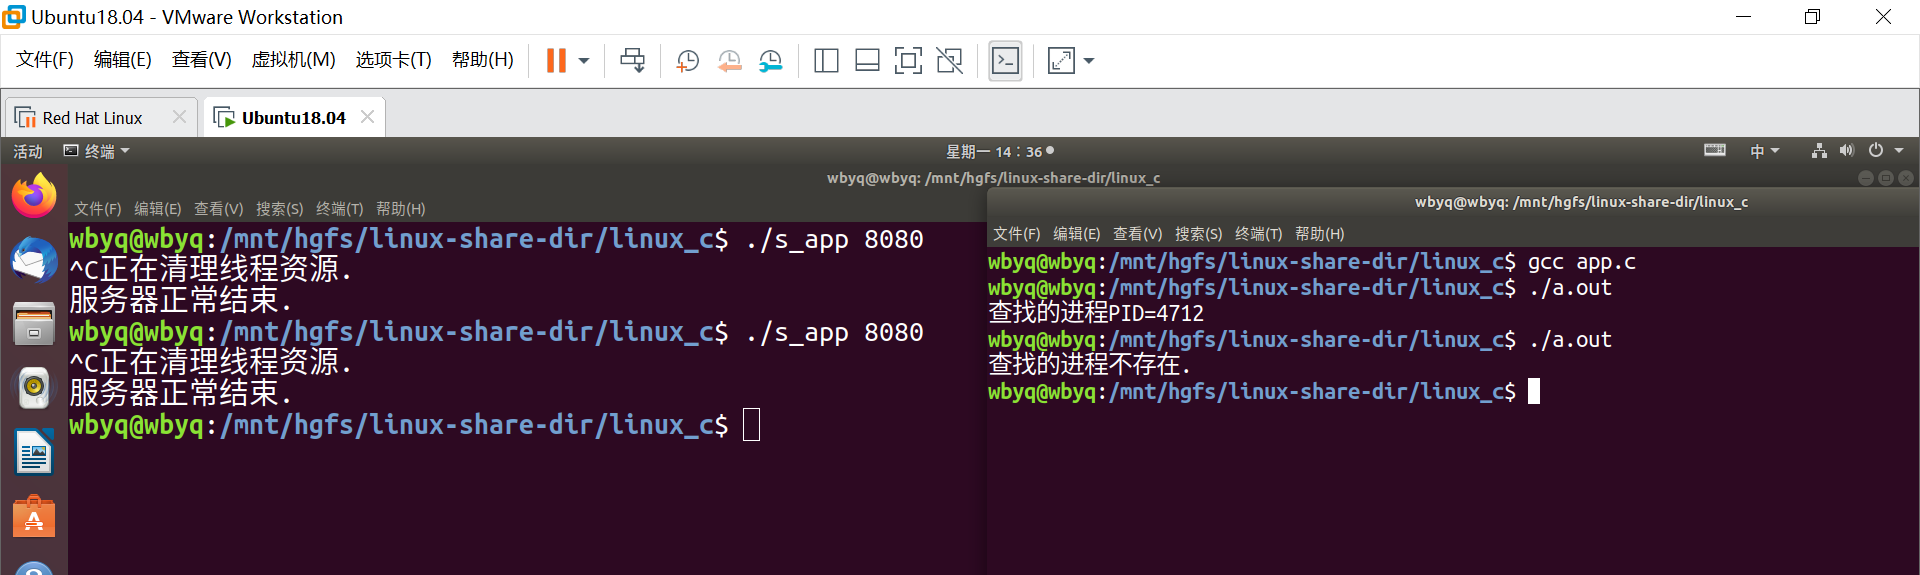Click the gcc app.c command line
This screenshot has height=575, width=1920.
[1312, 262]
